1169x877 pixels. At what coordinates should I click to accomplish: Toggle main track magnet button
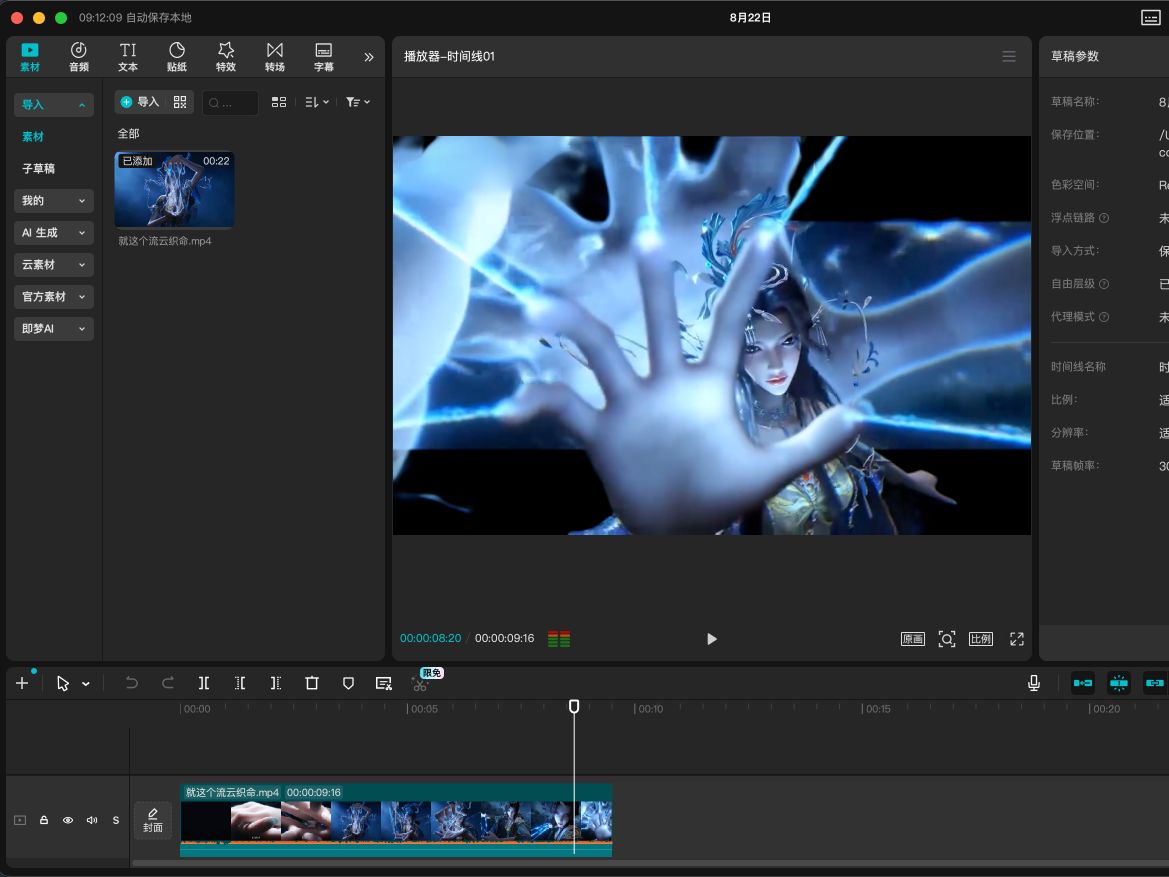pyautogui.click(x=1083, y=683)
